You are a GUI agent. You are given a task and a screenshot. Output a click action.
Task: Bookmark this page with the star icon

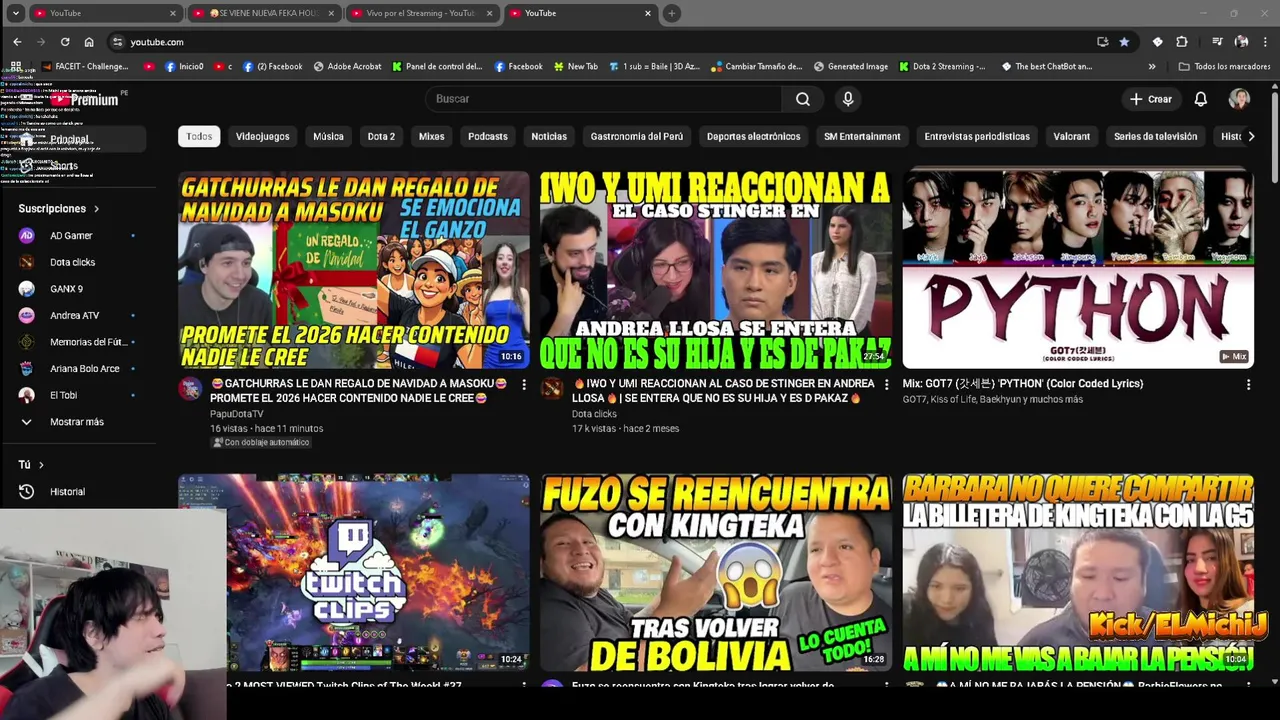[x=1124, y=42]
